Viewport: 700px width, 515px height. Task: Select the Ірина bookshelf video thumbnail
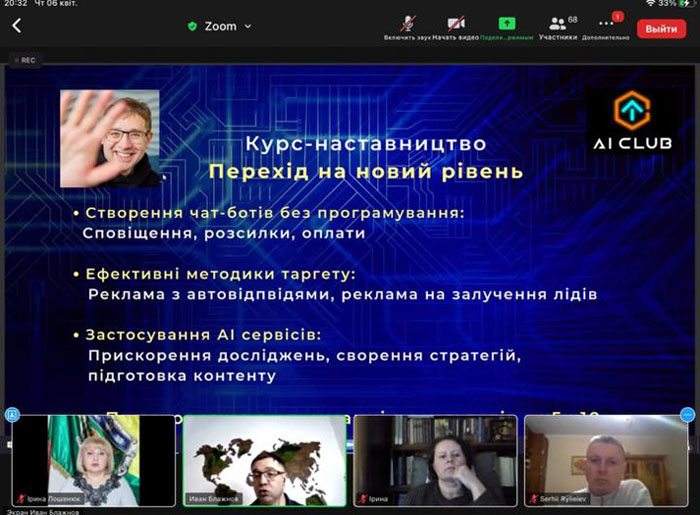point(435,461)
